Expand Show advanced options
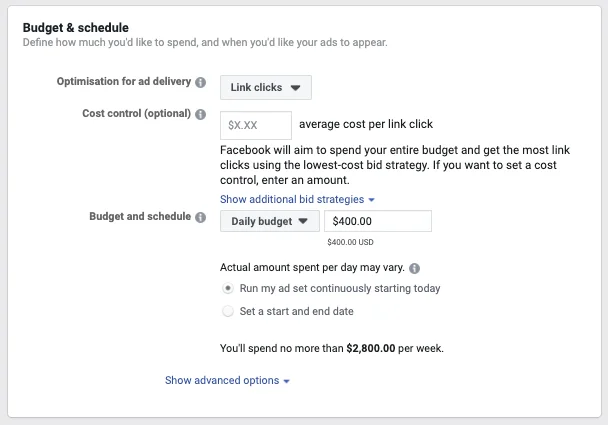Viewport: 608px width, 425px height. point(222,380)
